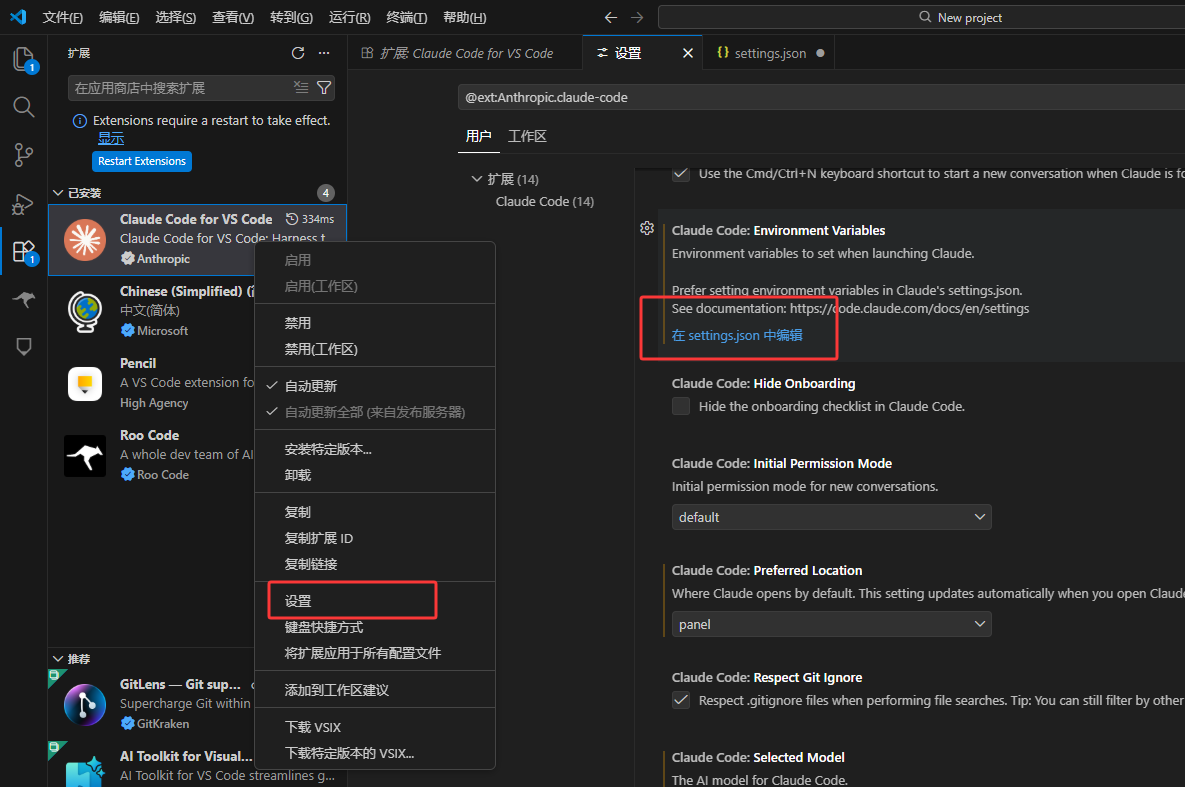Open the 查看(V) menu

[x=233, y=17]
